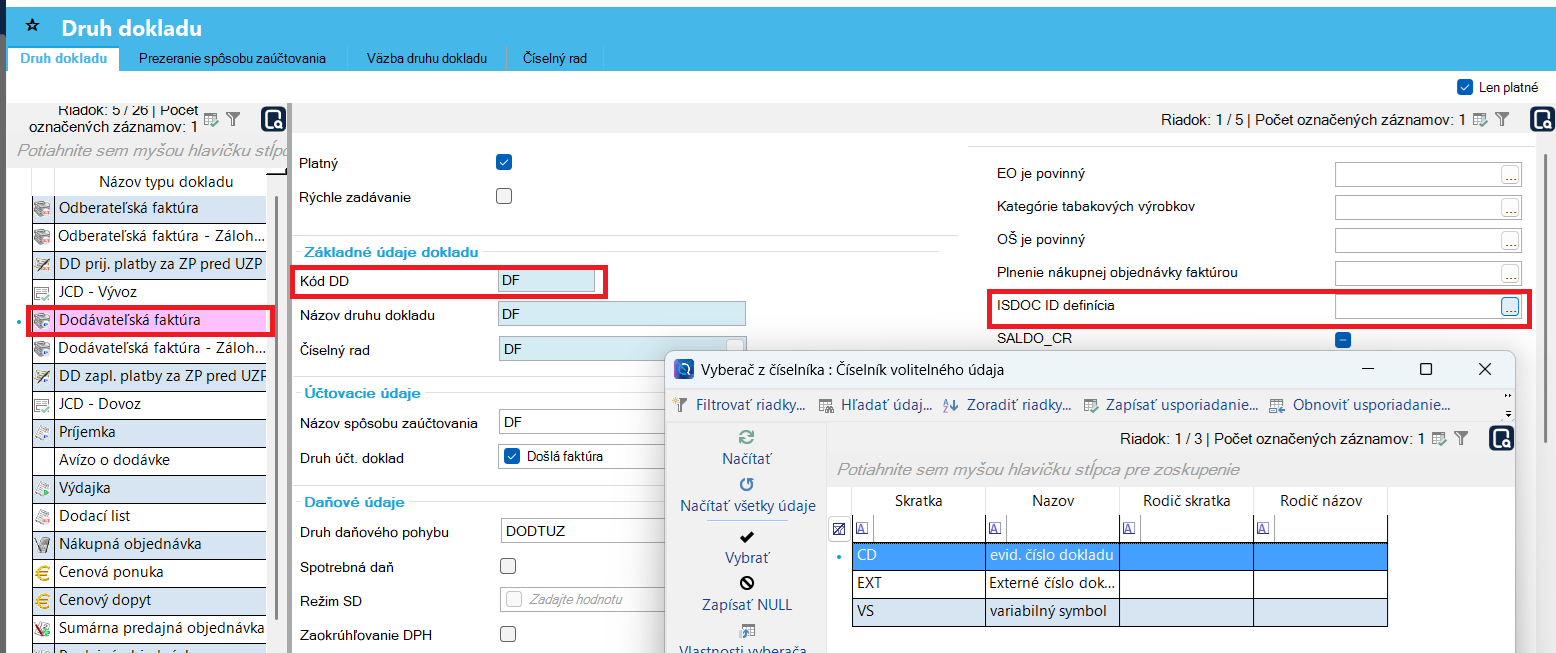This screenshot has width=1556, height=653.
Task: Click the Vybrať checkmark icon
Action: tap(746, 537)
